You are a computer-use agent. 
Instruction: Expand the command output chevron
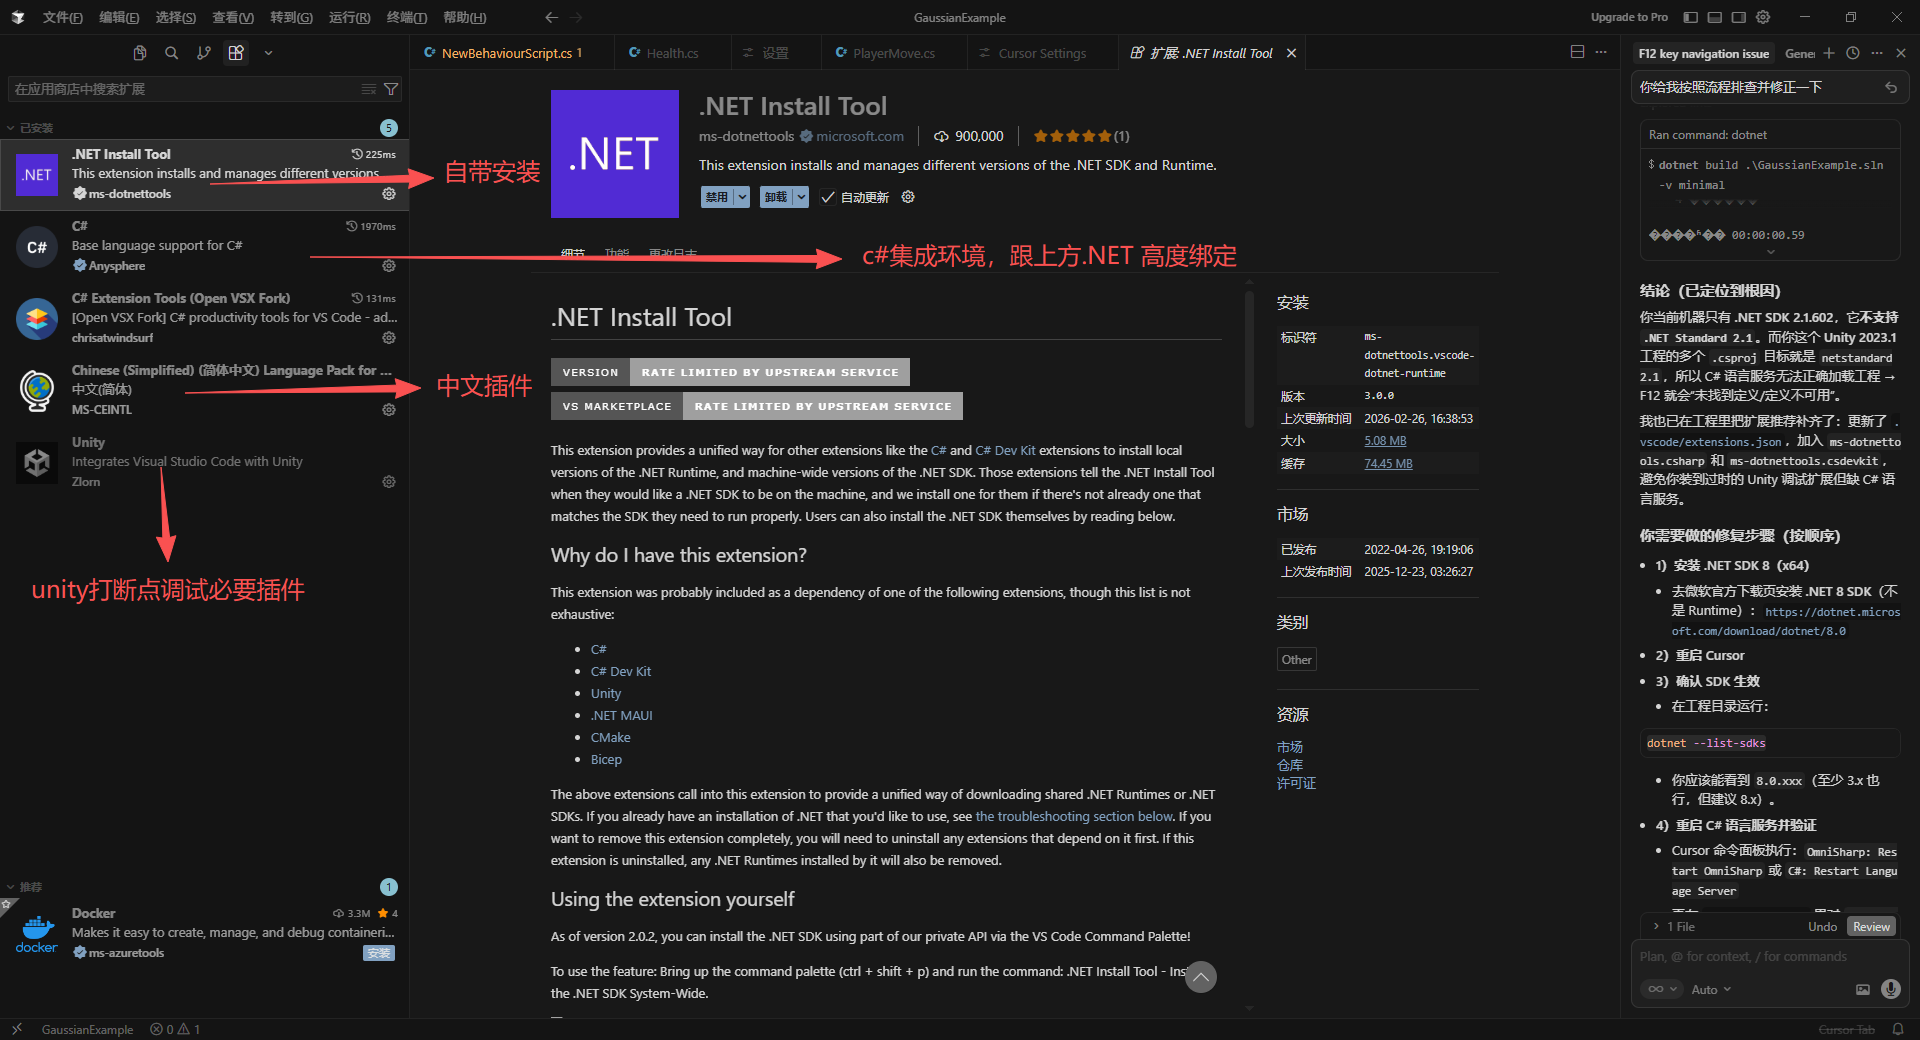pyautogui.click(x=1771, y=252)
